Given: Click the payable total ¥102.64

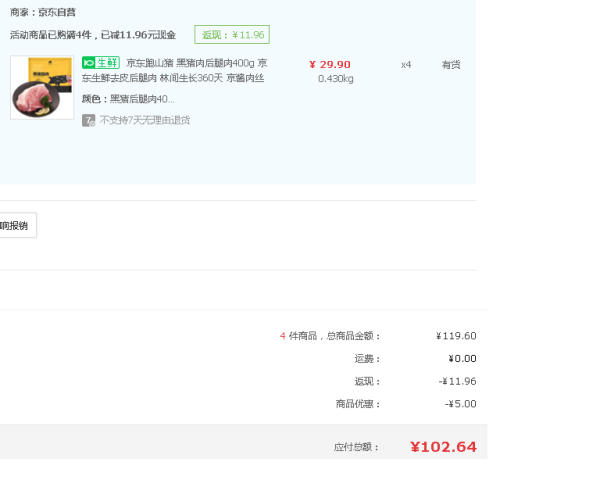Looking at the screenshot, I should [x=443, y=447].
